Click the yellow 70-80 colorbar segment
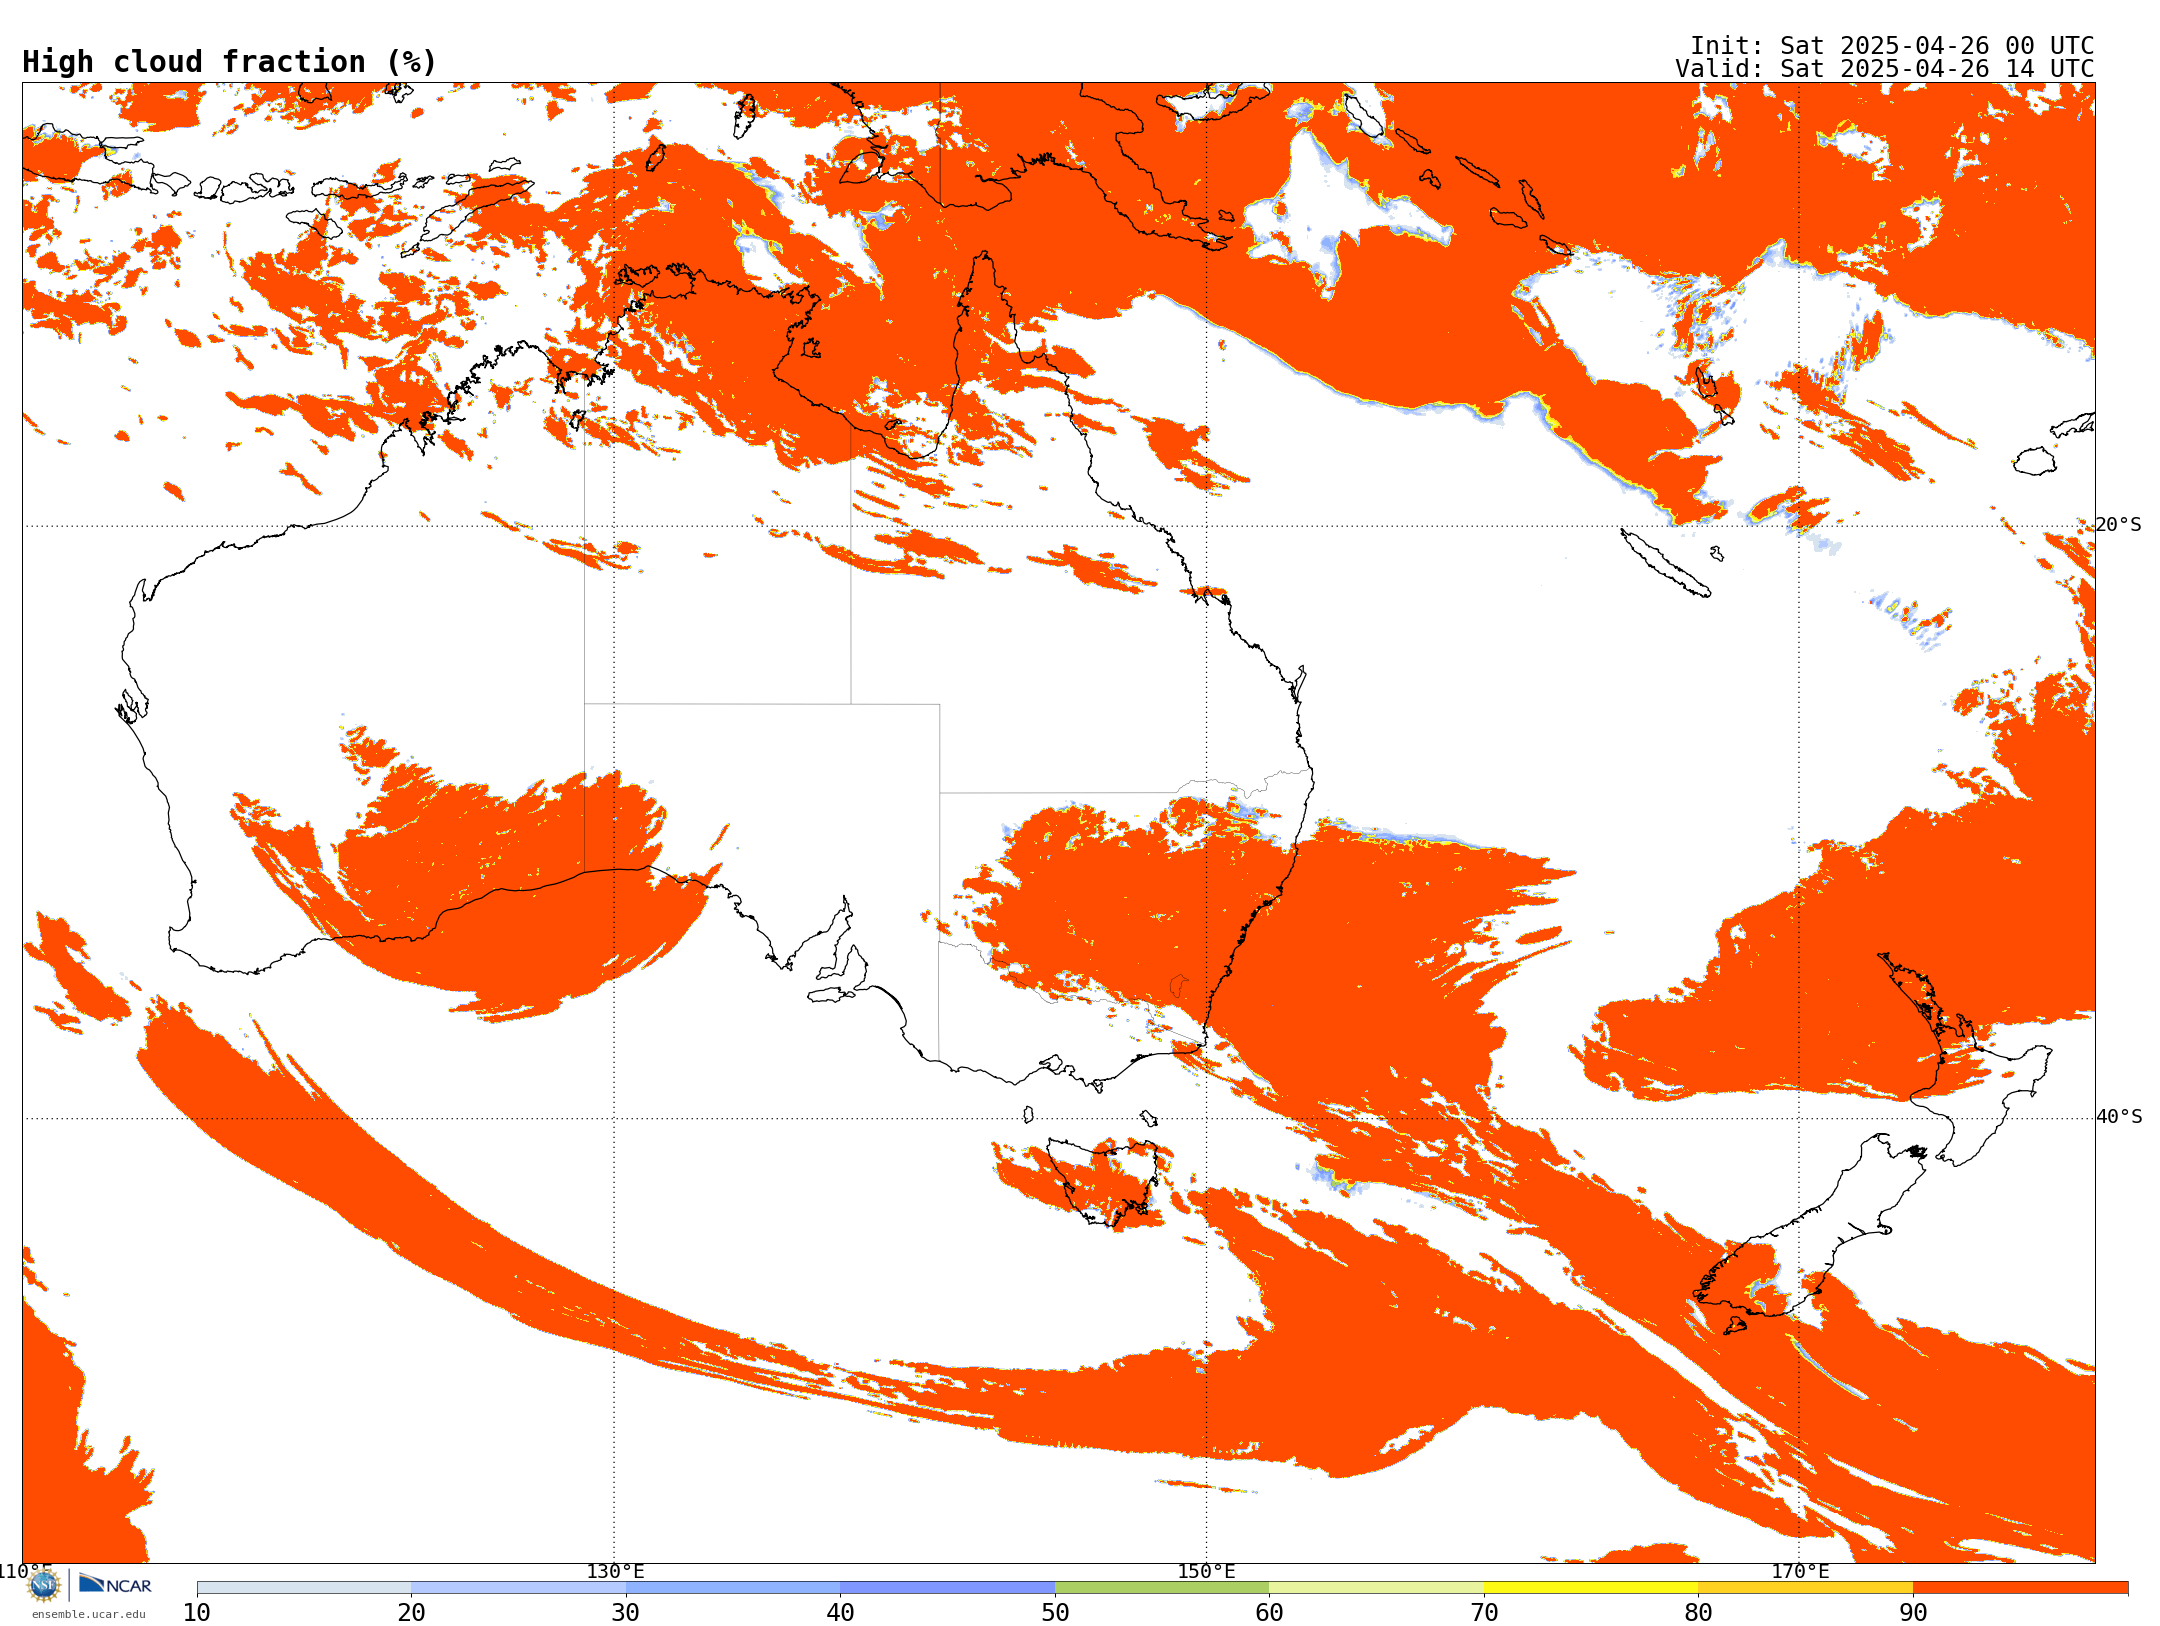Screen dimensions: 2160x1626 (1591, 1588)
